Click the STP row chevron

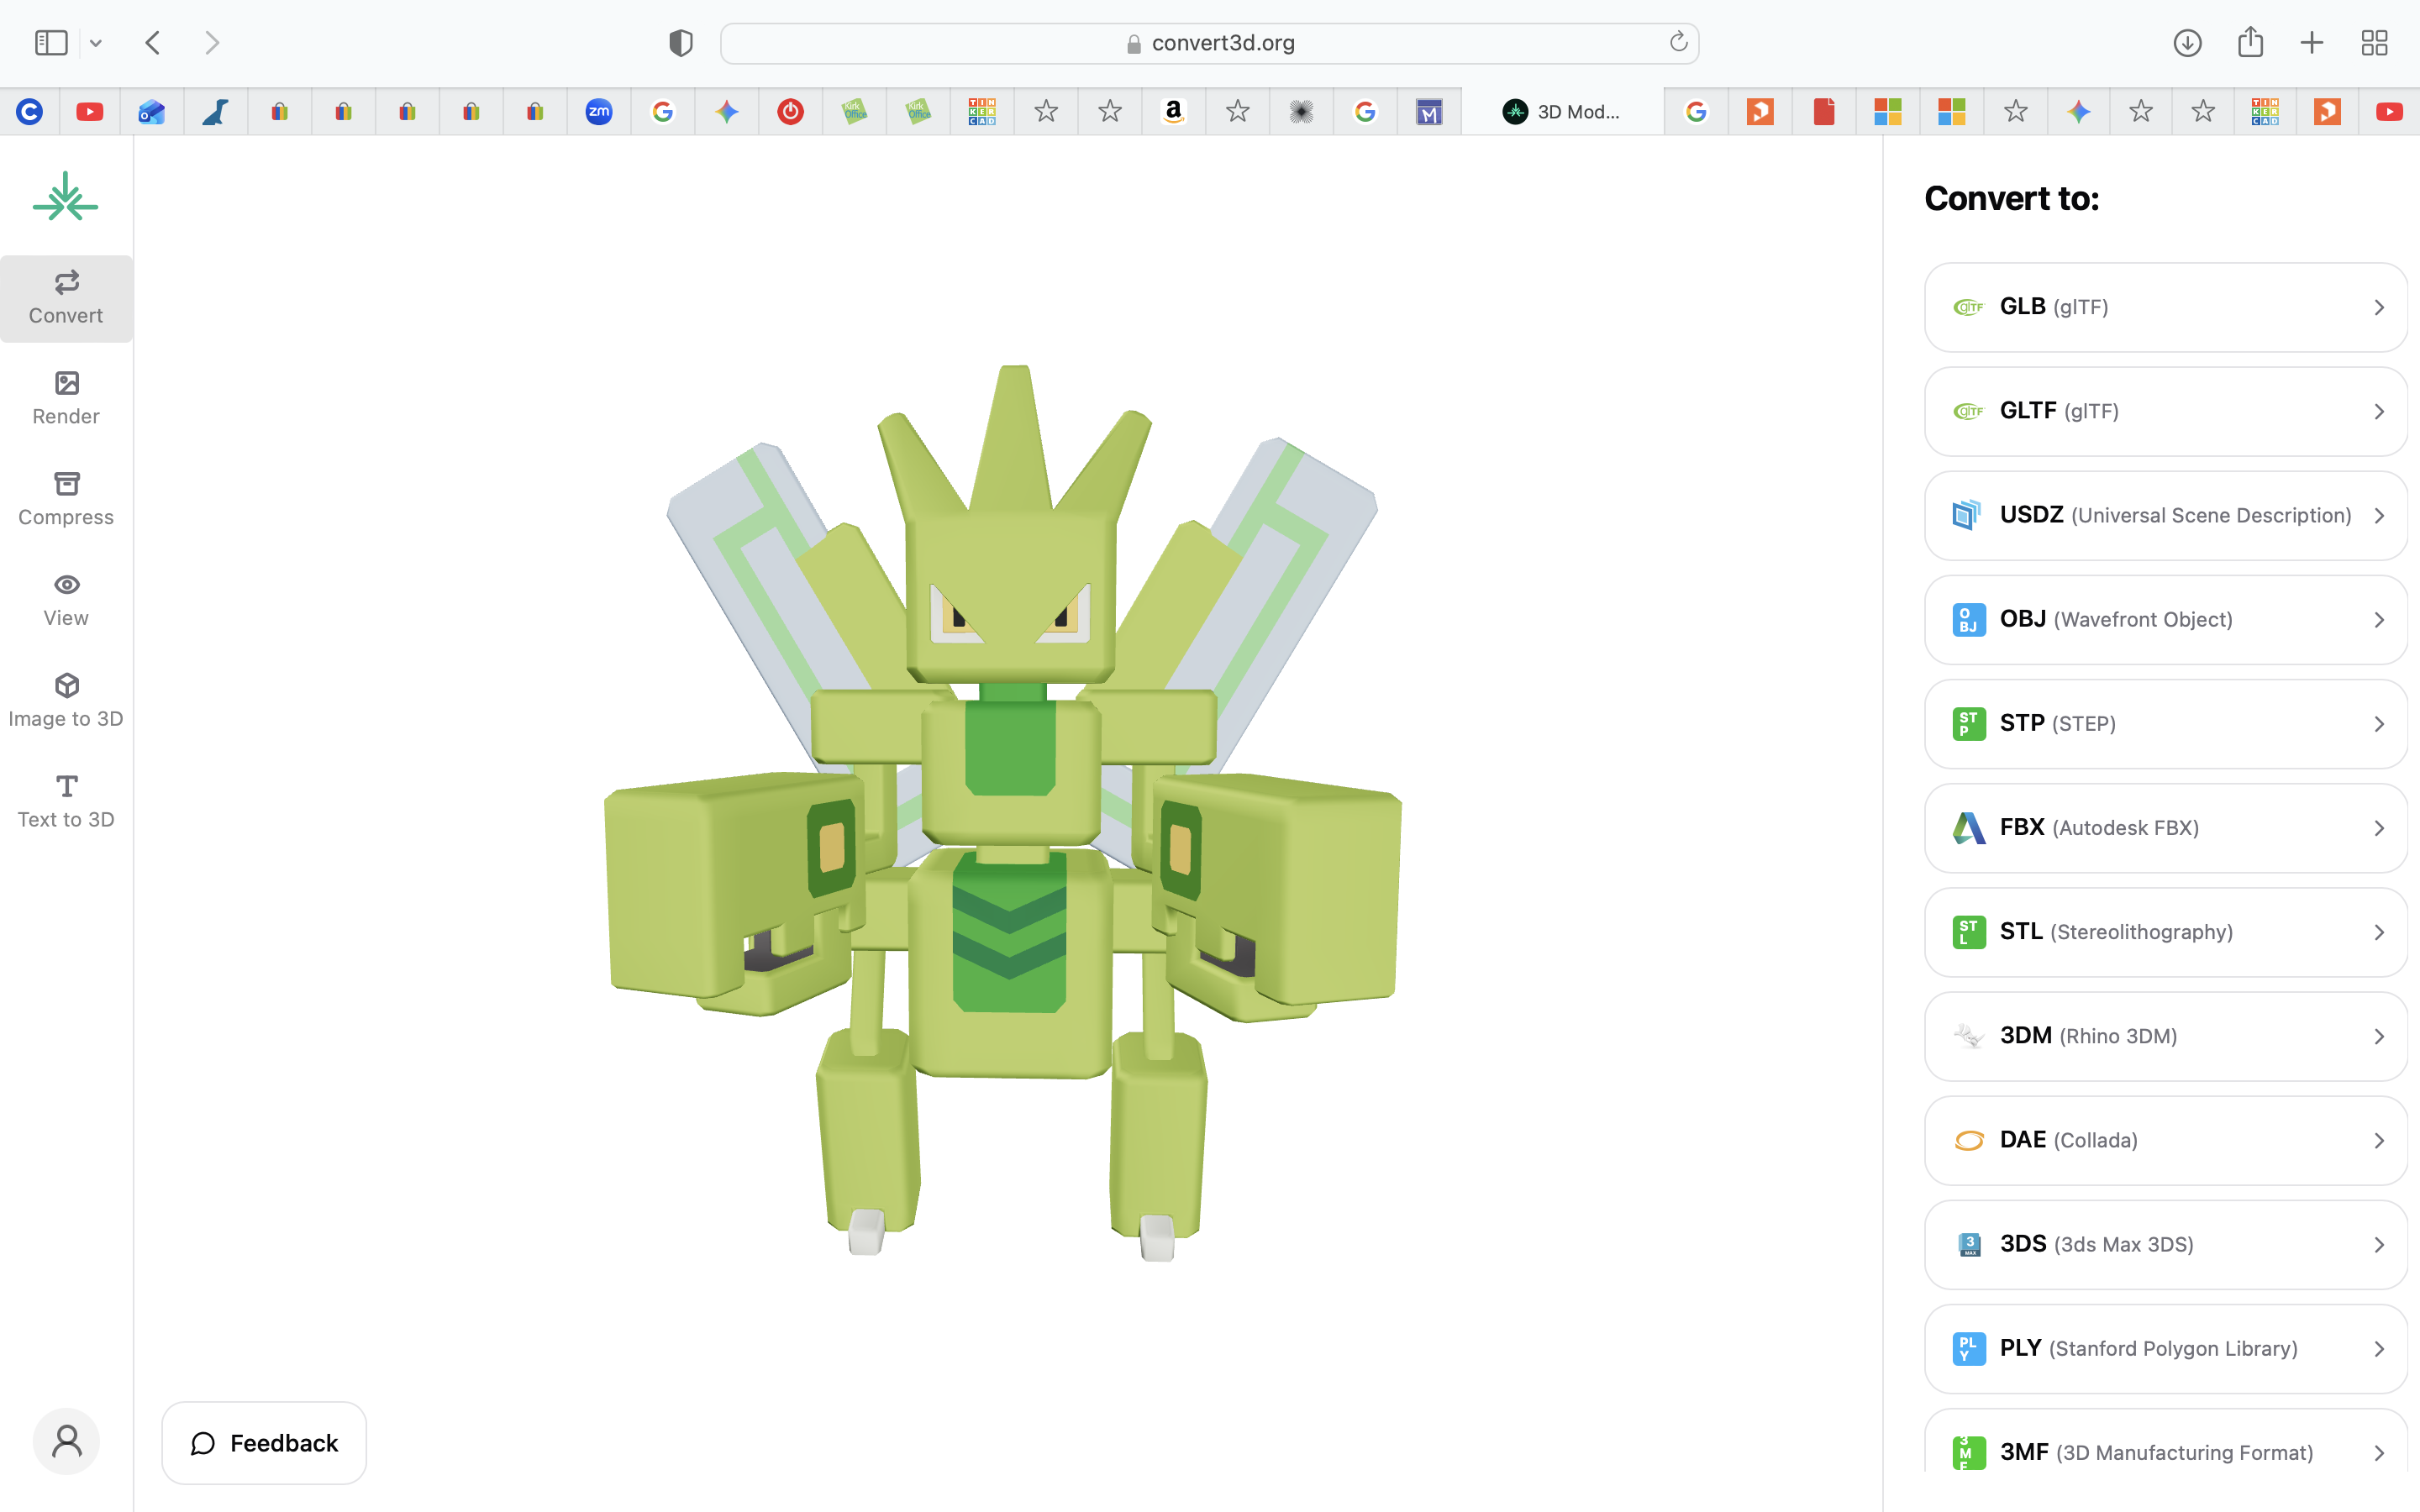pos(2379,723)
